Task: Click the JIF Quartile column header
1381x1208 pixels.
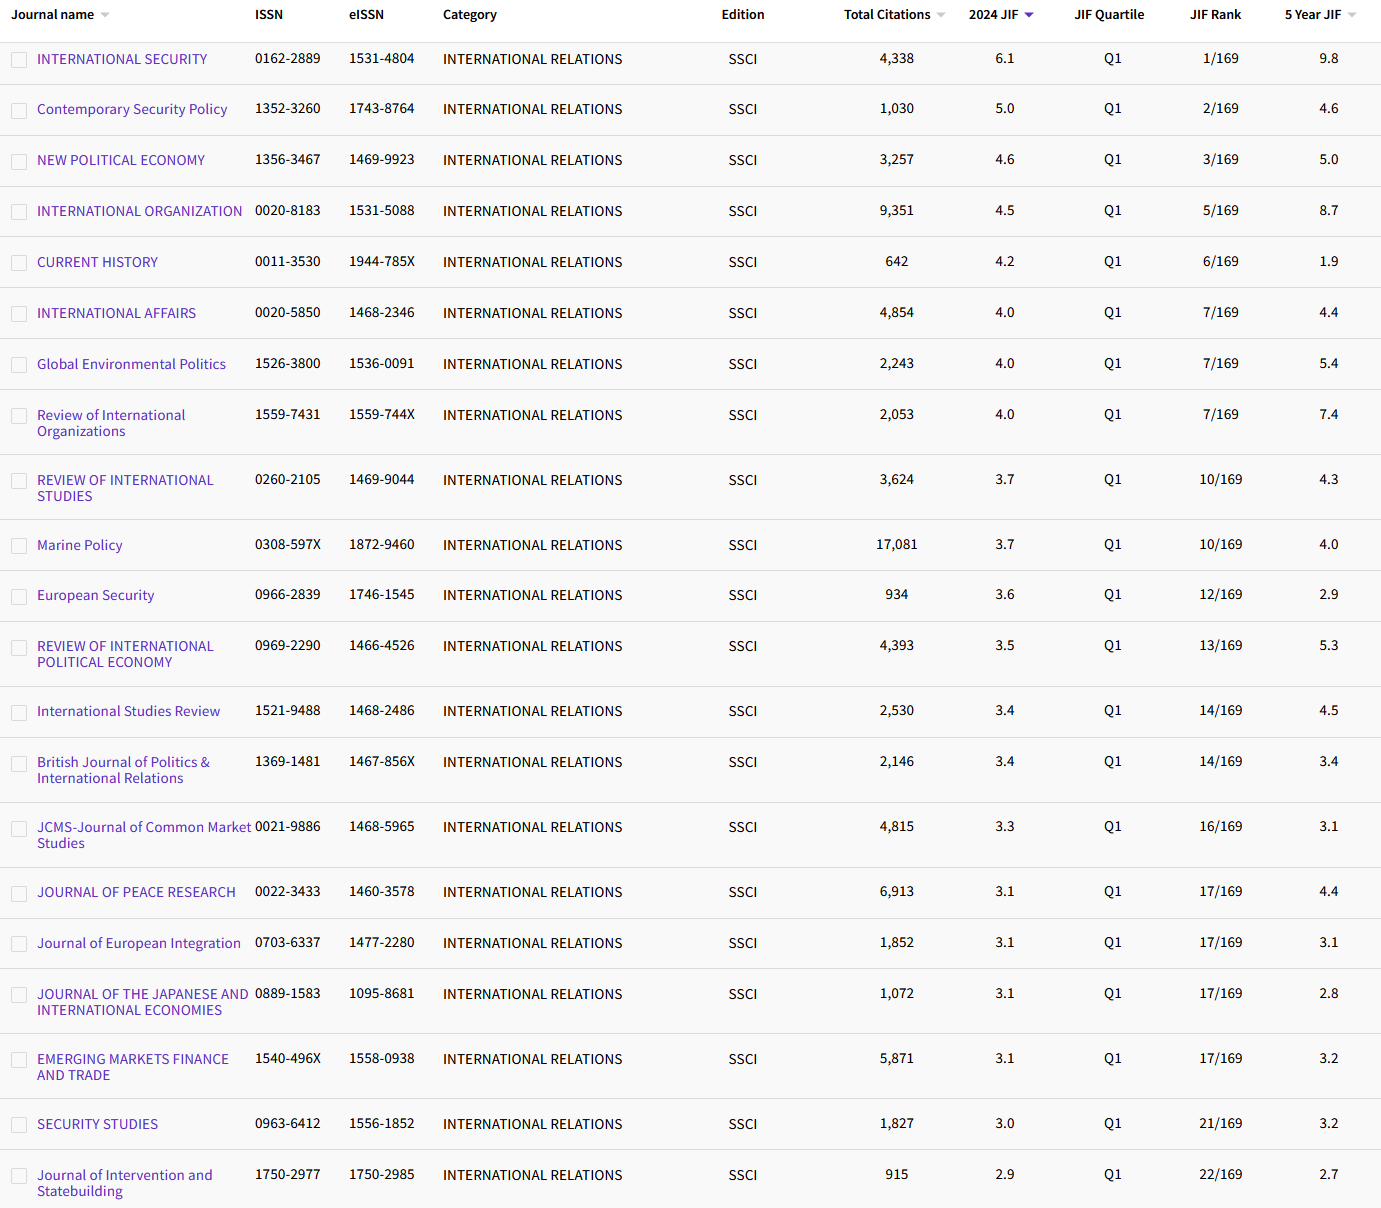Action: tap(1109, 15)
